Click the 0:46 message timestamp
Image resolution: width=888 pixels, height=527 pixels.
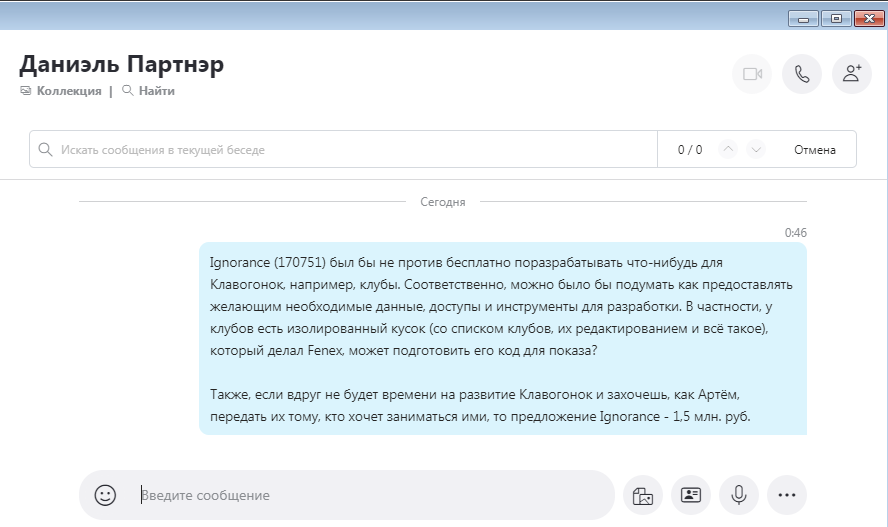pos(795,233)
